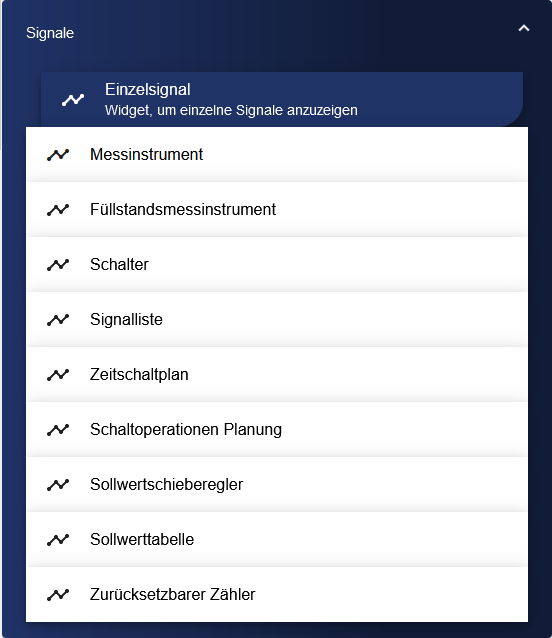Image resolution: width=552 pixels, height=638 pixels.
Task: Open the Einzelsignal widget dropdown
Action: pos(282,99)
